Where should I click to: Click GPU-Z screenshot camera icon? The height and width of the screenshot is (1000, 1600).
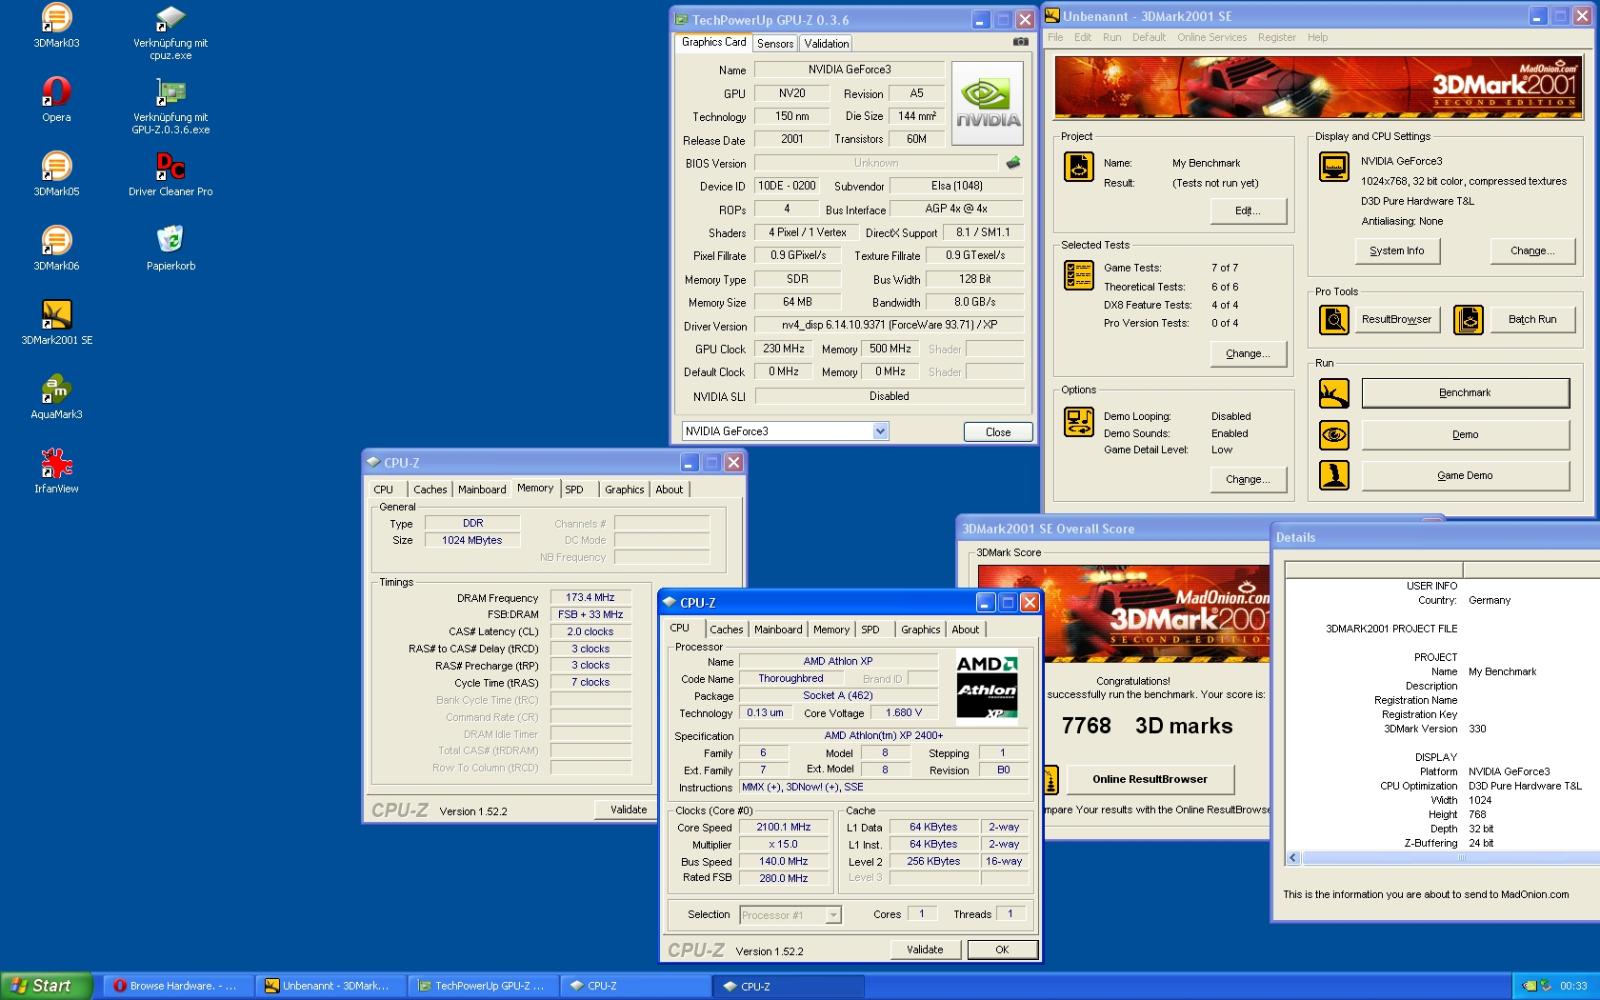(1020, 42)
